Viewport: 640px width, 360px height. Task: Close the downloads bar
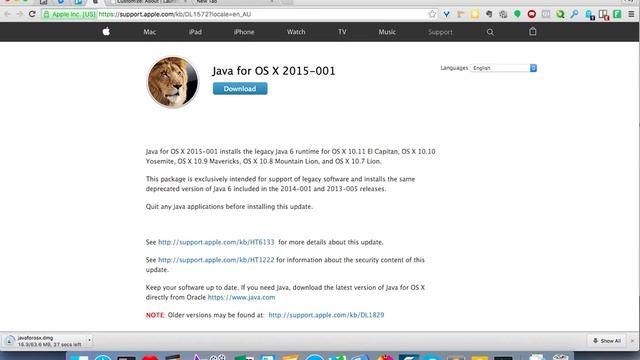click(633, 341)
